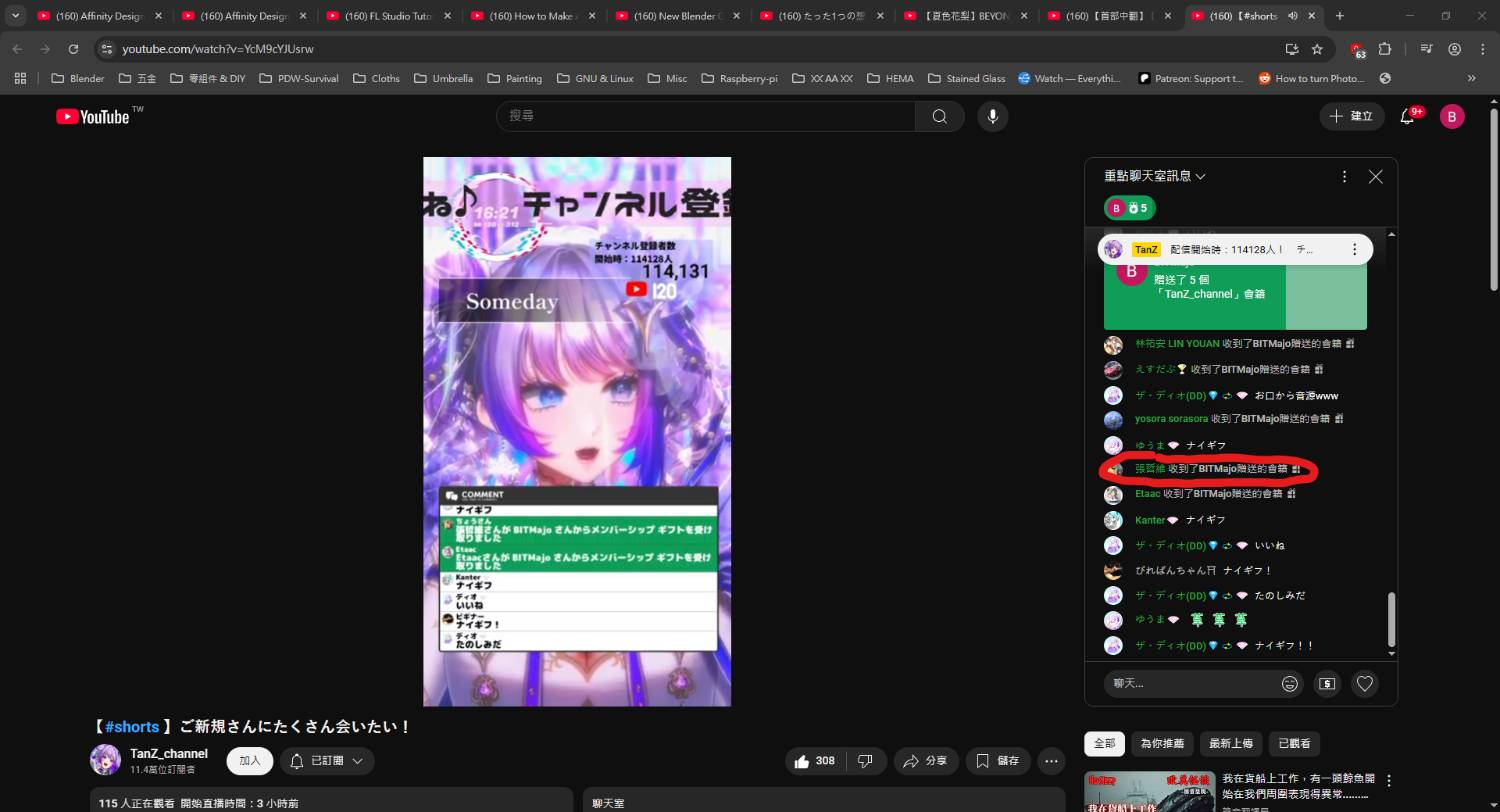Open Chrome extensions puzzle icon
This screenshot has width=1500, height=812.
tap(1385, 49)
